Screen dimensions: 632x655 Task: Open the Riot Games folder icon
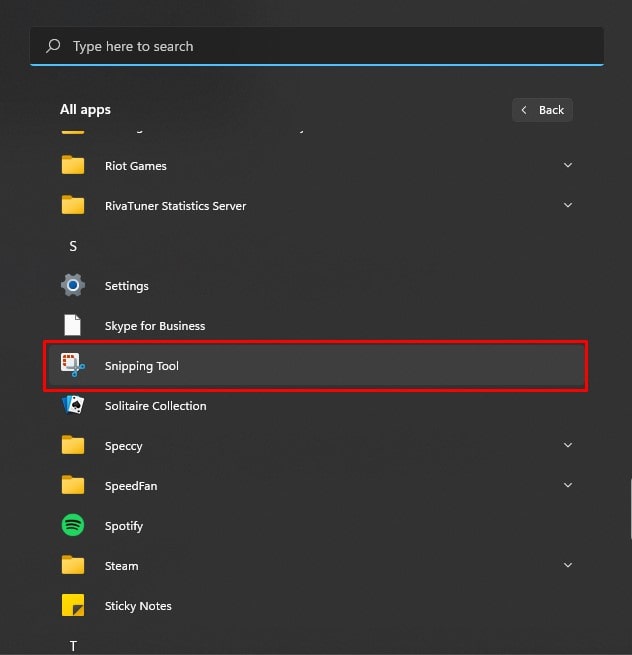click(x=73, y=165)
